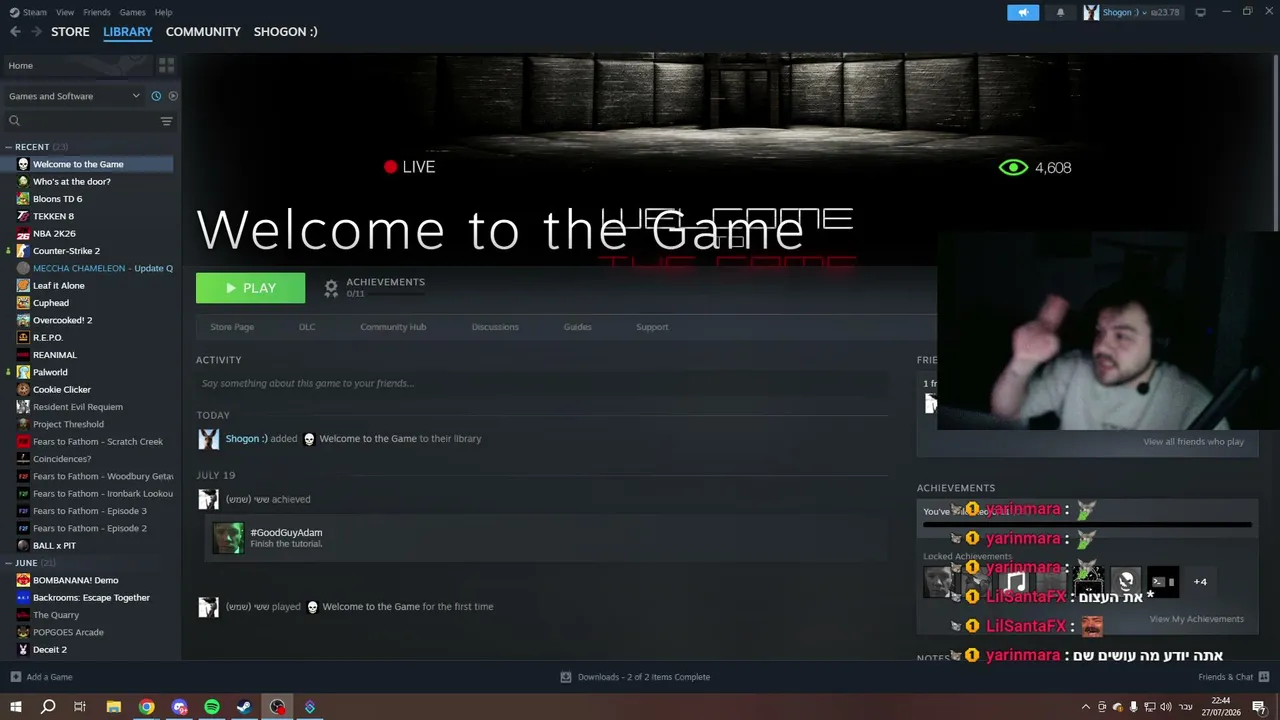Open the Windows taskbar search
Viewport: 1280px width, 720px height.
(x=48, y=707)
